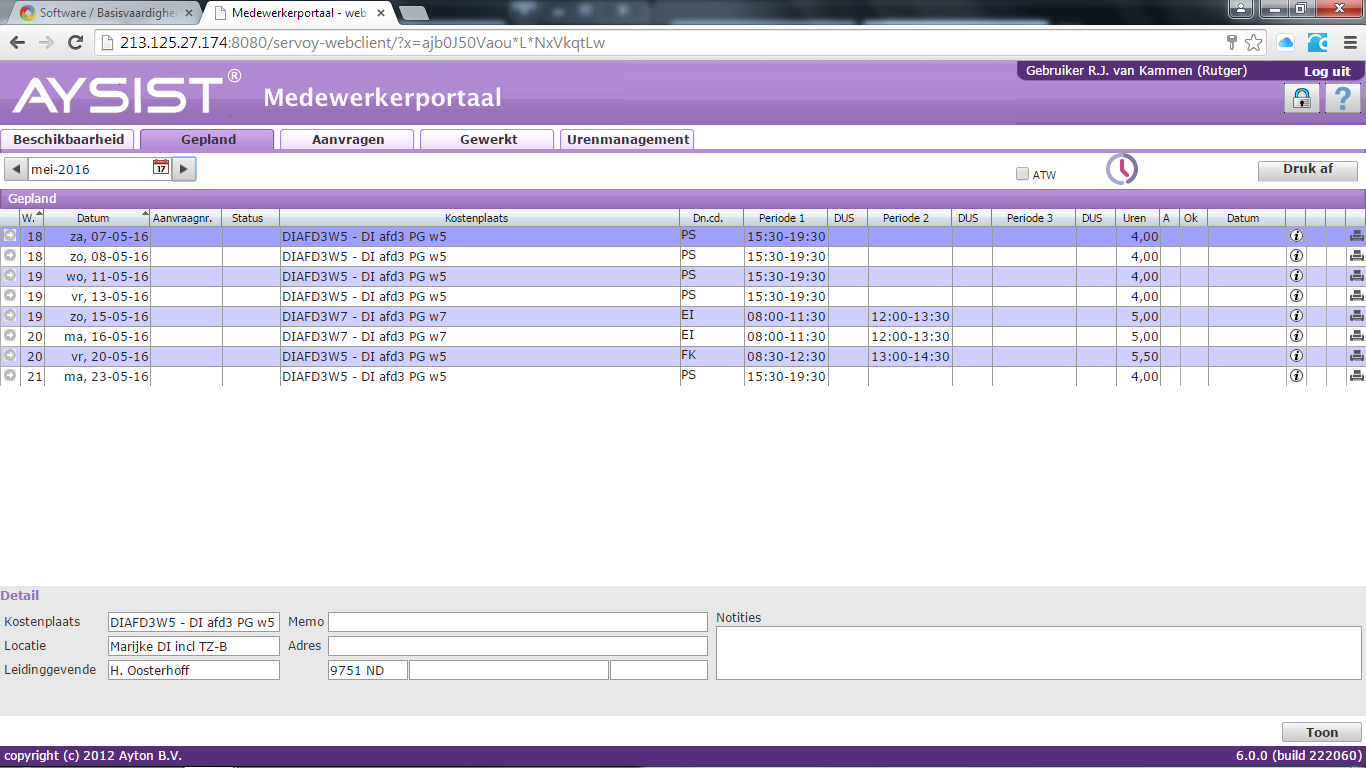Switch to the Software / Basisvaardighe browser tab
Image resolution: width=1366 pixels, height=768 pixels.
coord(105,13)
